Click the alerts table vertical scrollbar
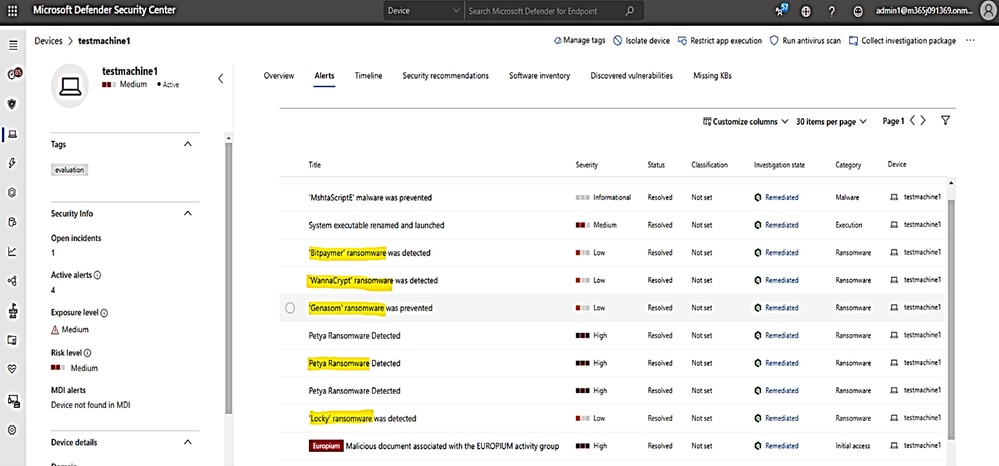Image resolution: width=999 pixels, height=466 pixels. coord(952,319)
